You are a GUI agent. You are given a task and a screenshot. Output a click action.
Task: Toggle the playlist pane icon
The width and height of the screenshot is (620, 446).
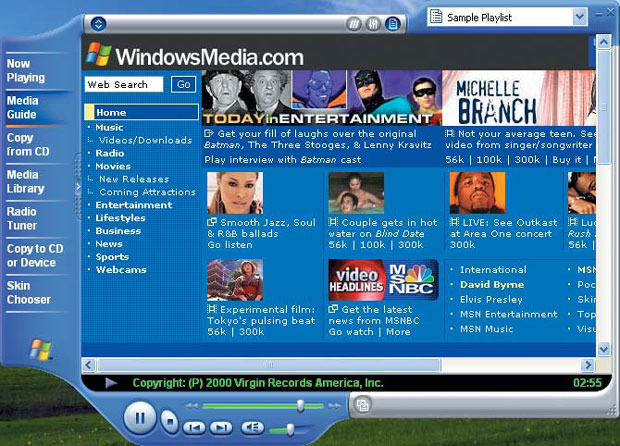point(393,25)
